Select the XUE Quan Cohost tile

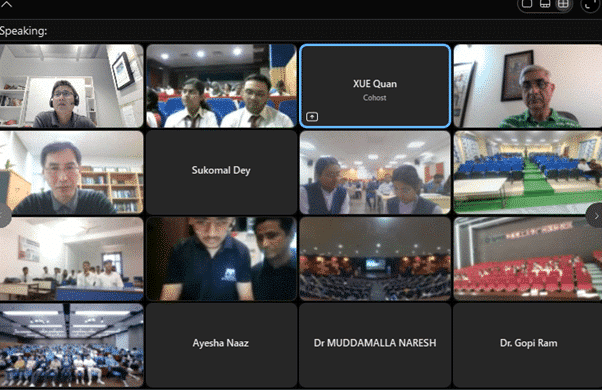375,86
